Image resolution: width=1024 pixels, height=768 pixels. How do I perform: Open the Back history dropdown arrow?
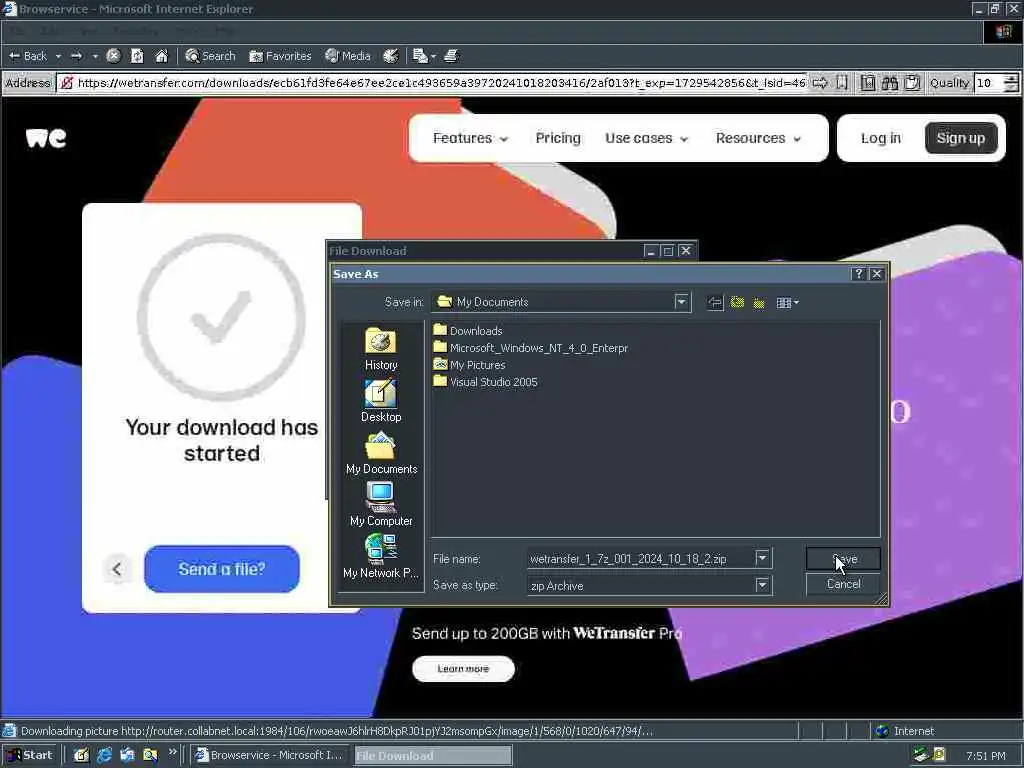pos(58,56)
